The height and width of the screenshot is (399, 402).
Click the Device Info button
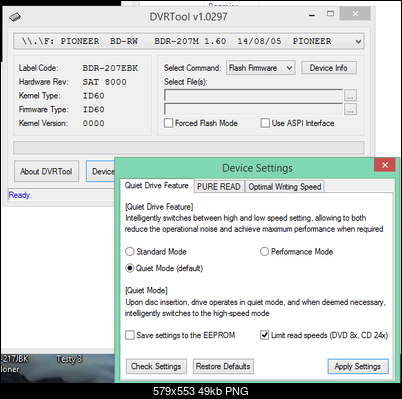click(329, 68)
